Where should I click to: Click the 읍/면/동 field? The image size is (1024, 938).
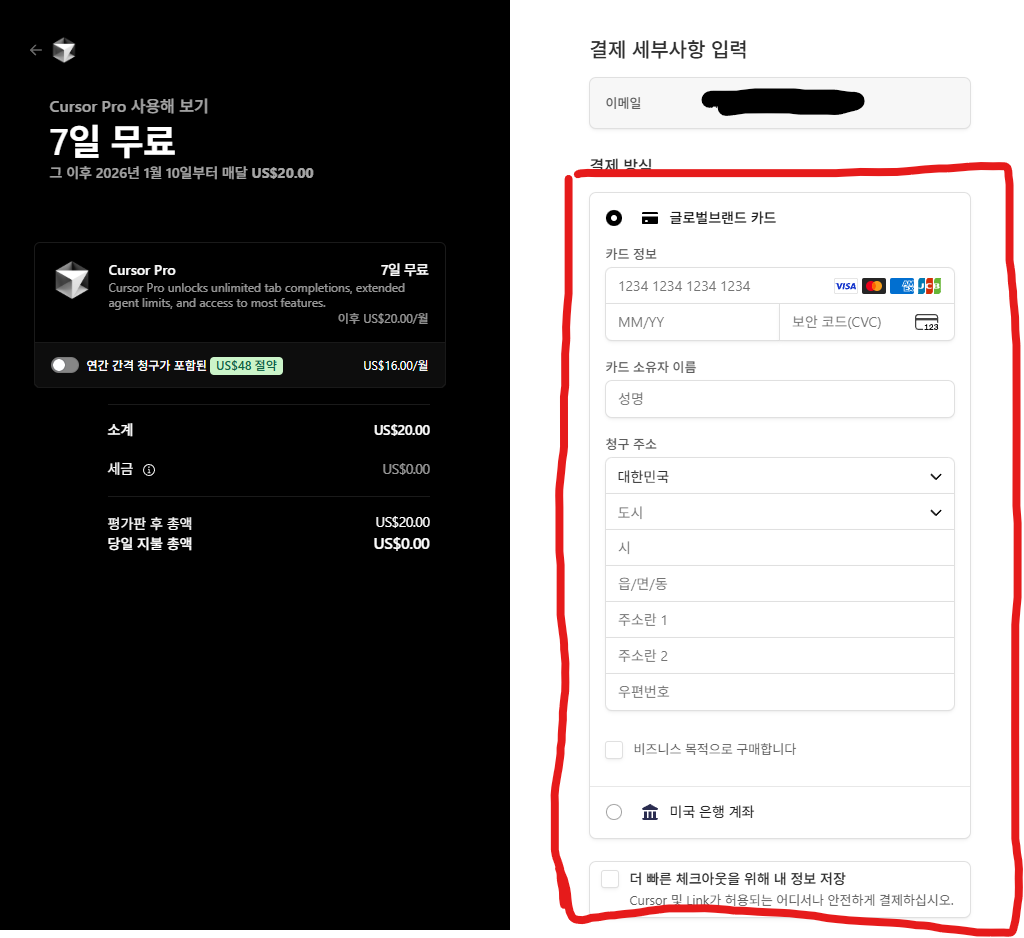(x=780, y=584)
